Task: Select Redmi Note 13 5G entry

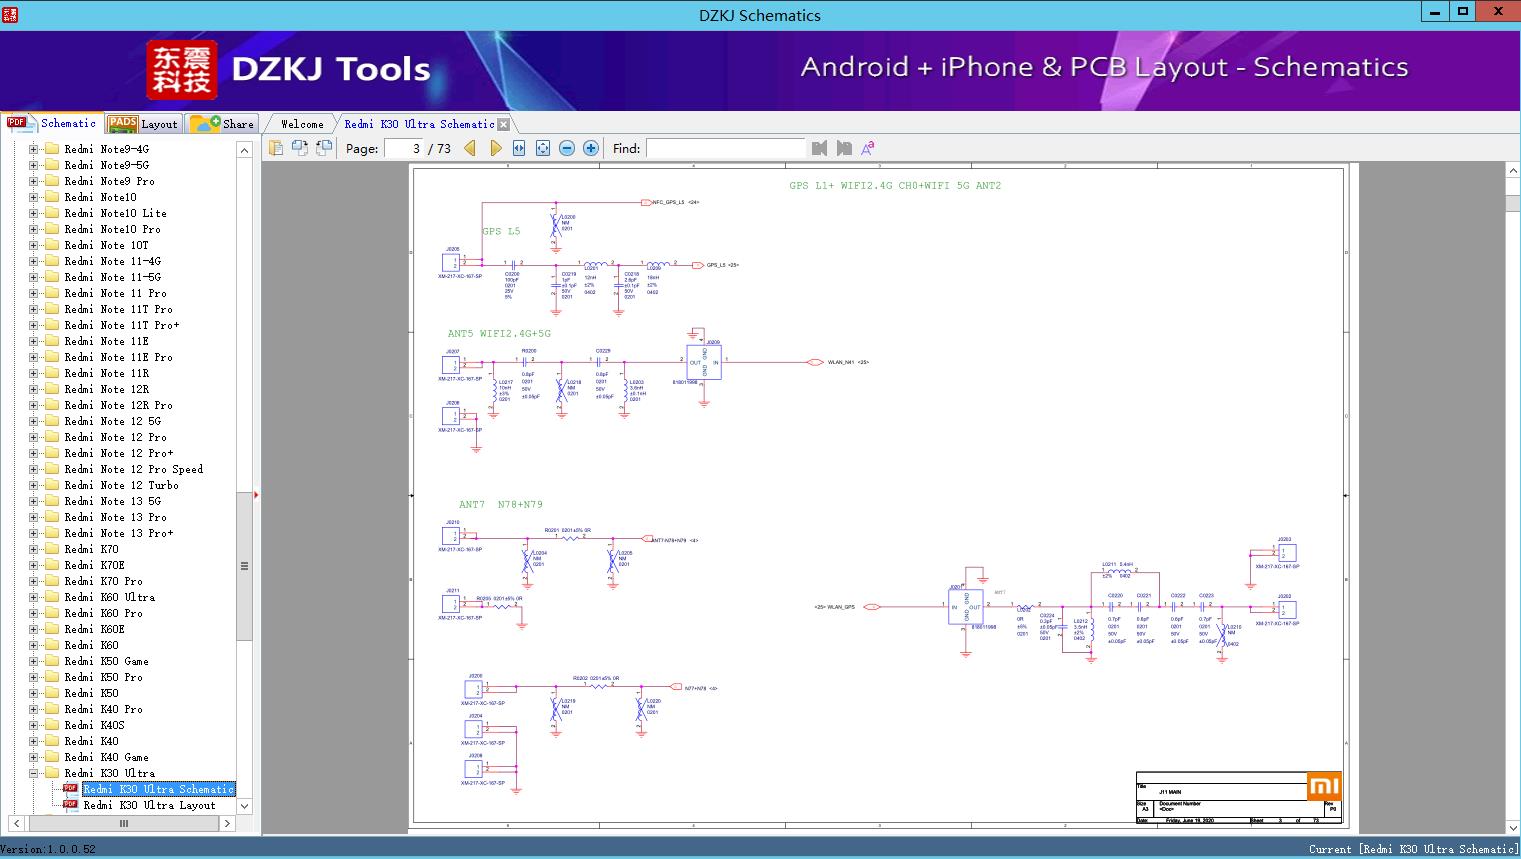Action: click(112, 501)
